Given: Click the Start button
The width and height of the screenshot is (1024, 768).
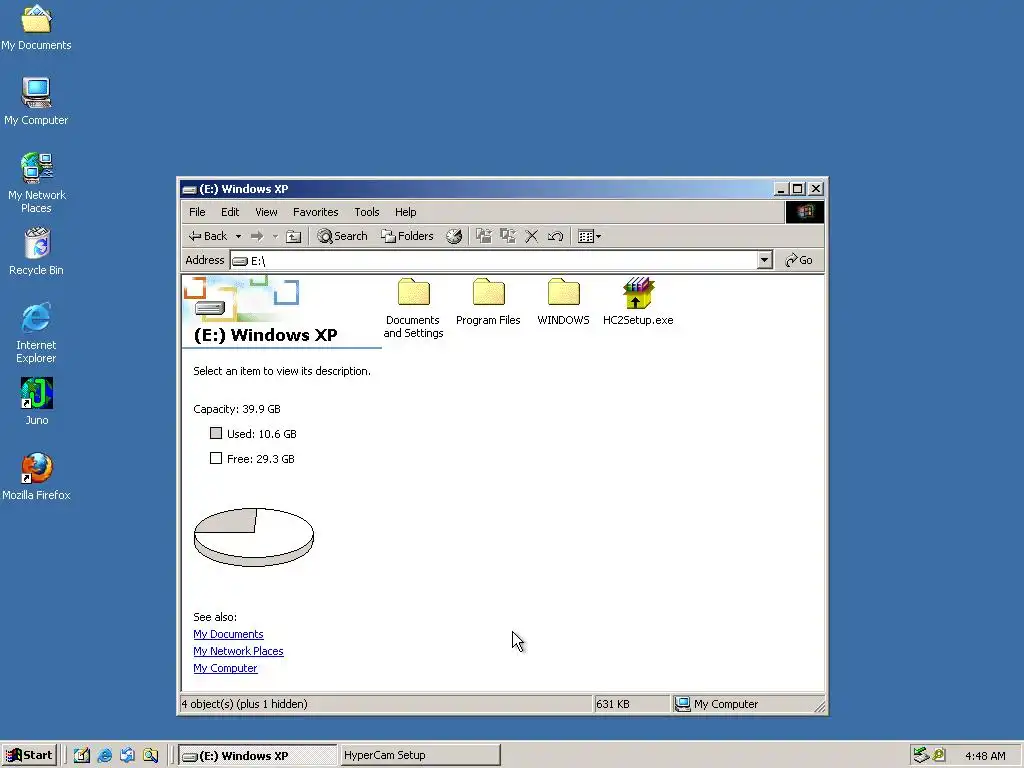Looking at the screenshot, I should tap(29, 755).
